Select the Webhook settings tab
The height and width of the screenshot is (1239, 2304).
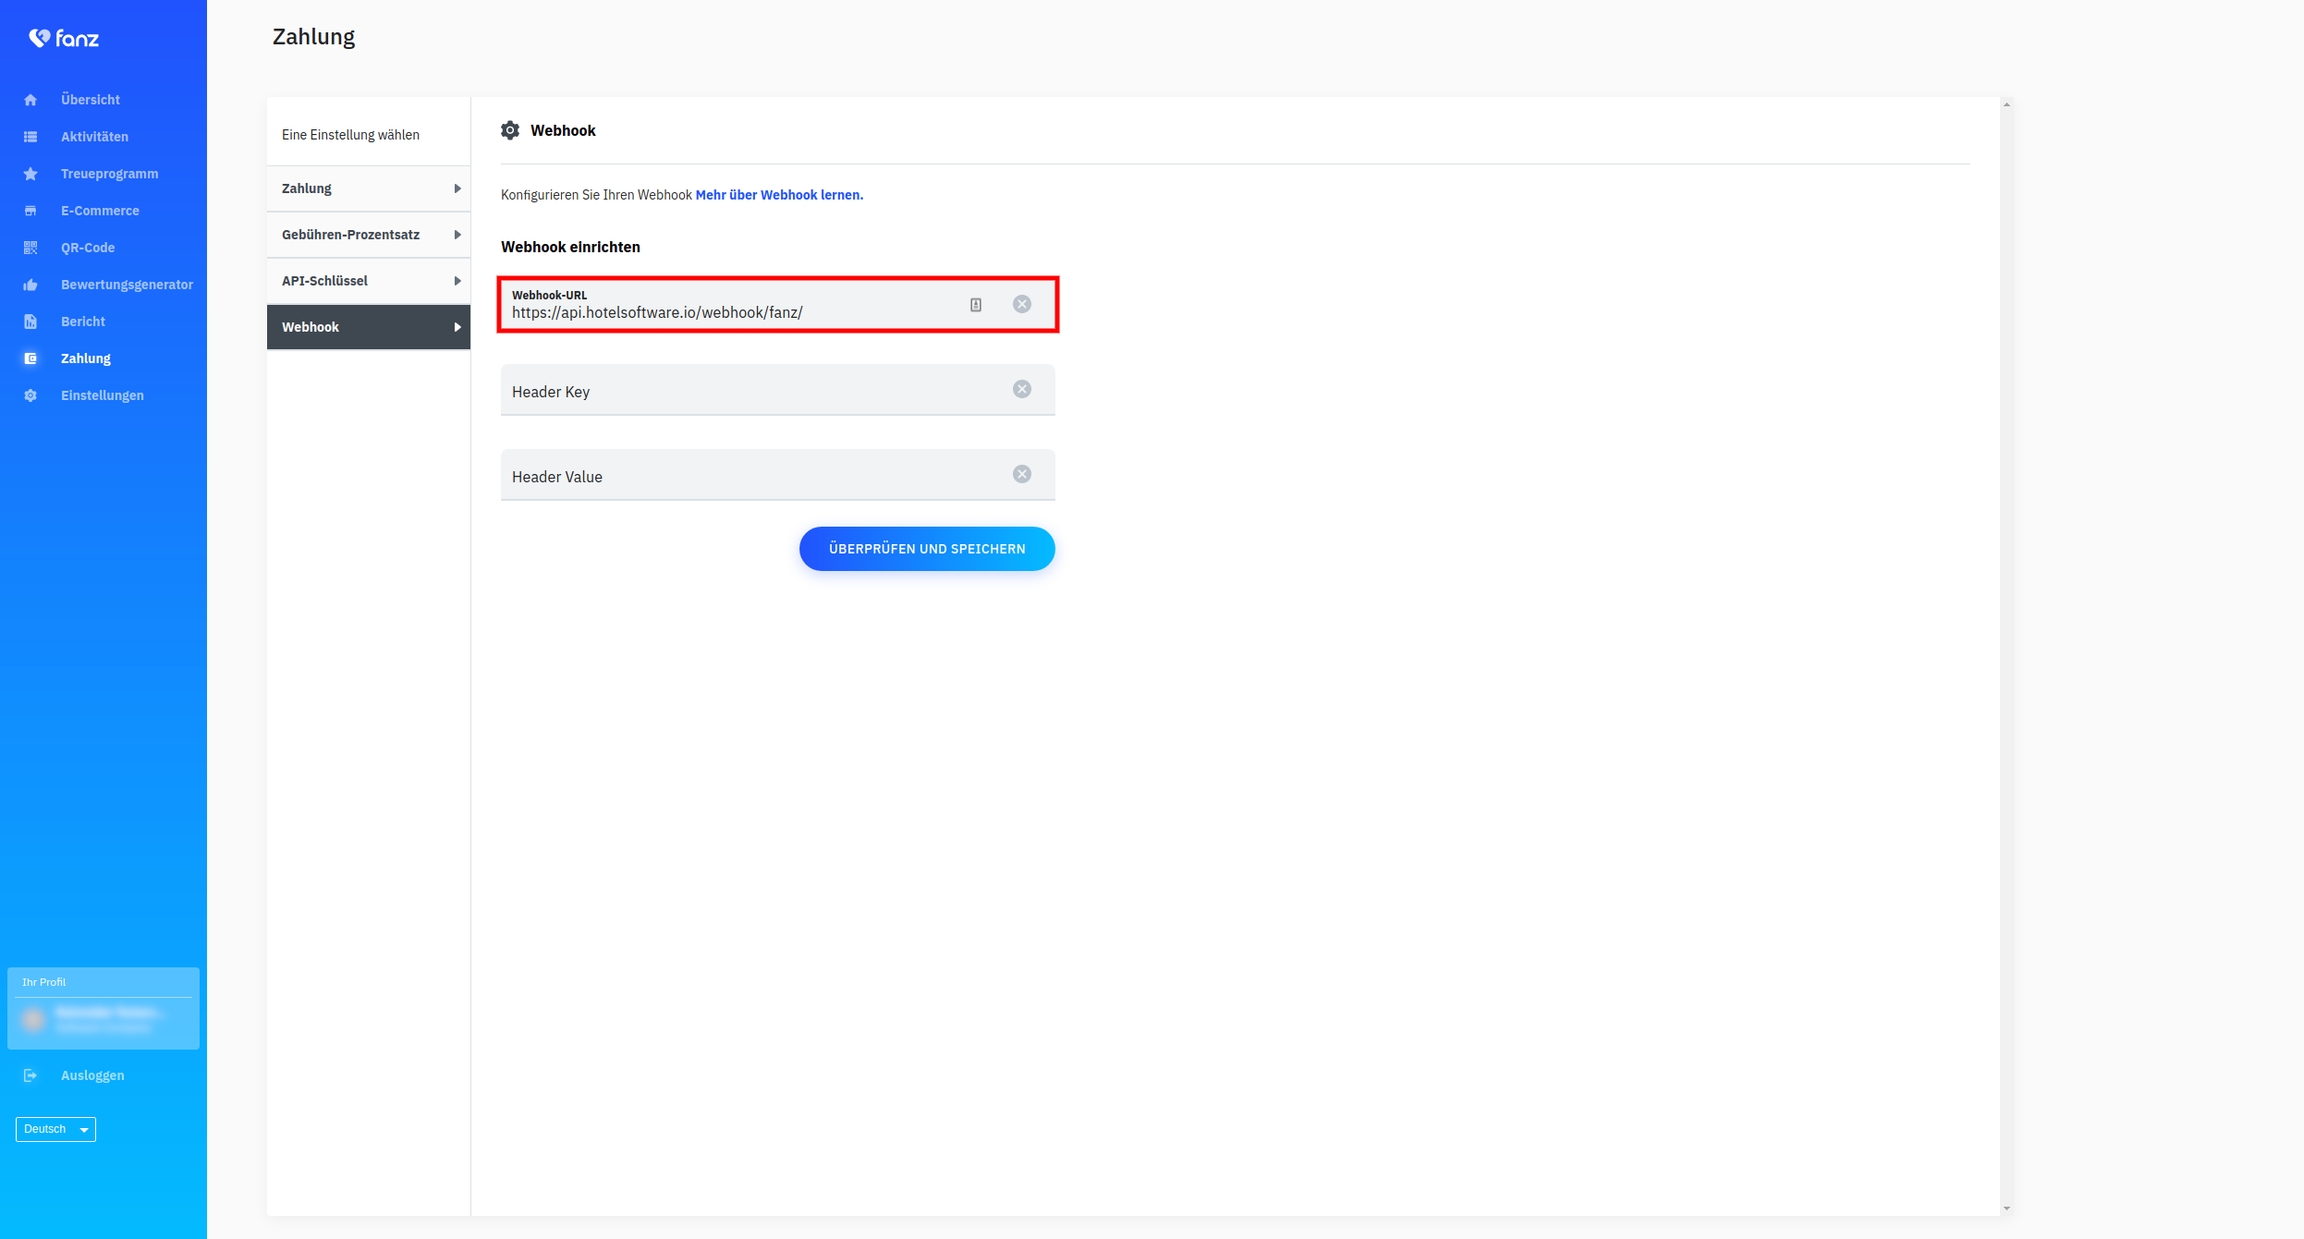(x=368, y=327)
